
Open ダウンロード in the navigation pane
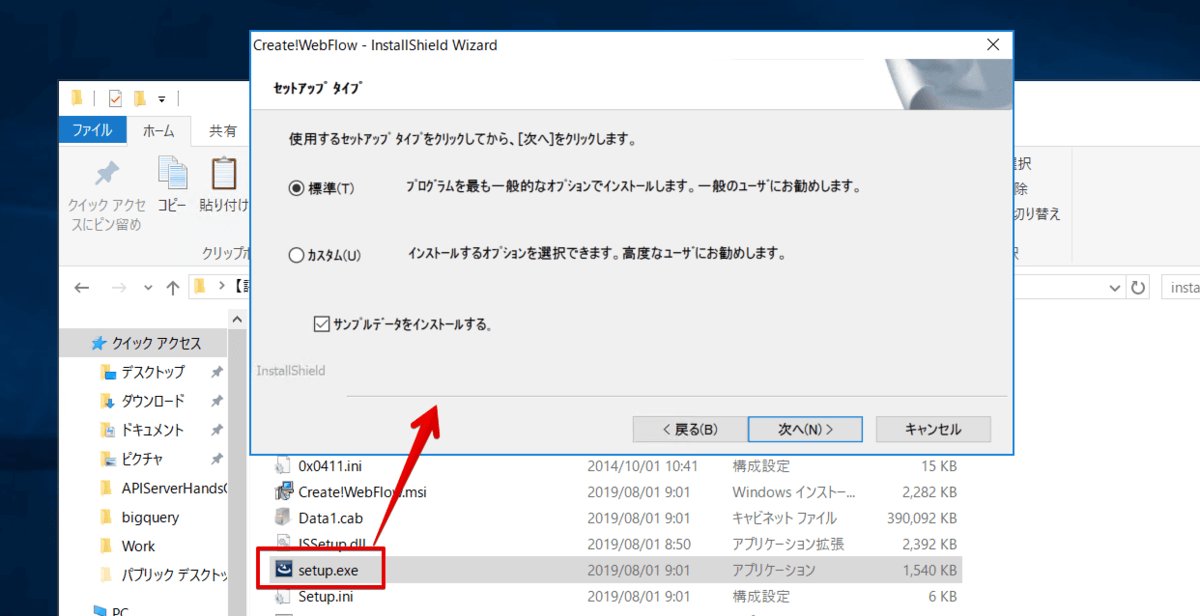pyautogui.click(x=153, y=401)
